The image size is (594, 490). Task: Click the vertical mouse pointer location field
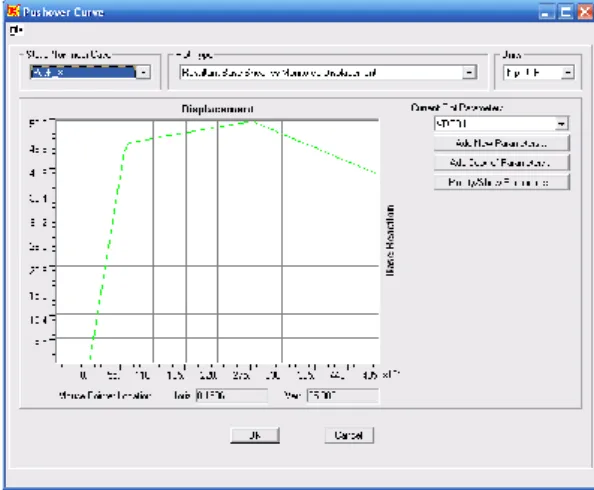pyautogui.click(x=342, y=396)
